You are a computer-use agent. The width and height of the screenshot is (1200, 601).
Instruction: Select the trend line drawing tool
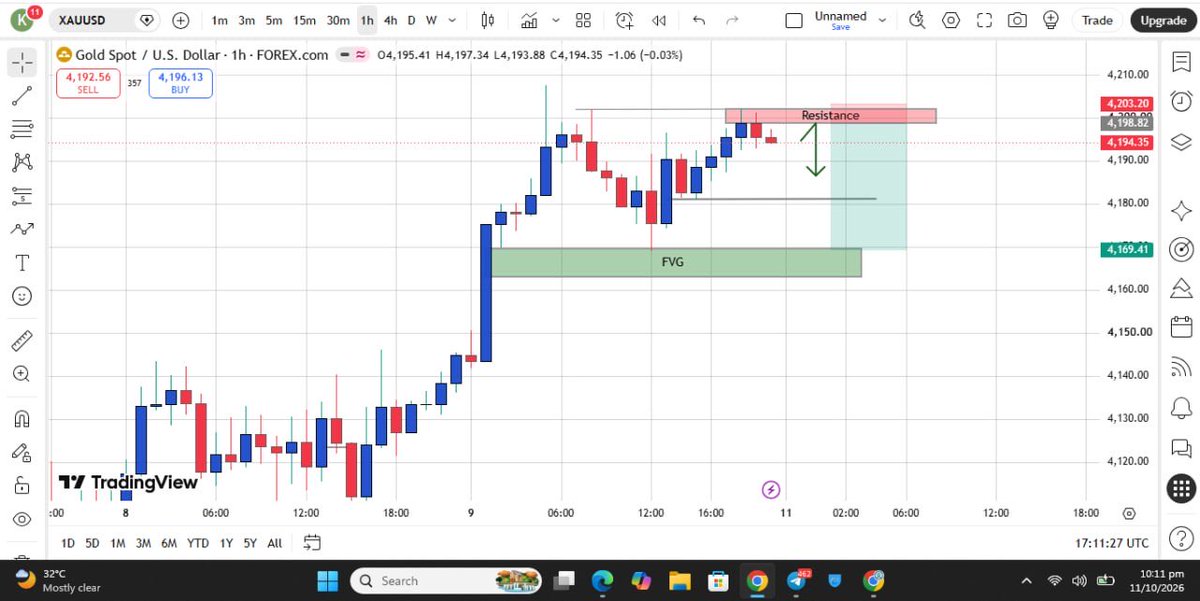click(x=22, y=96)
